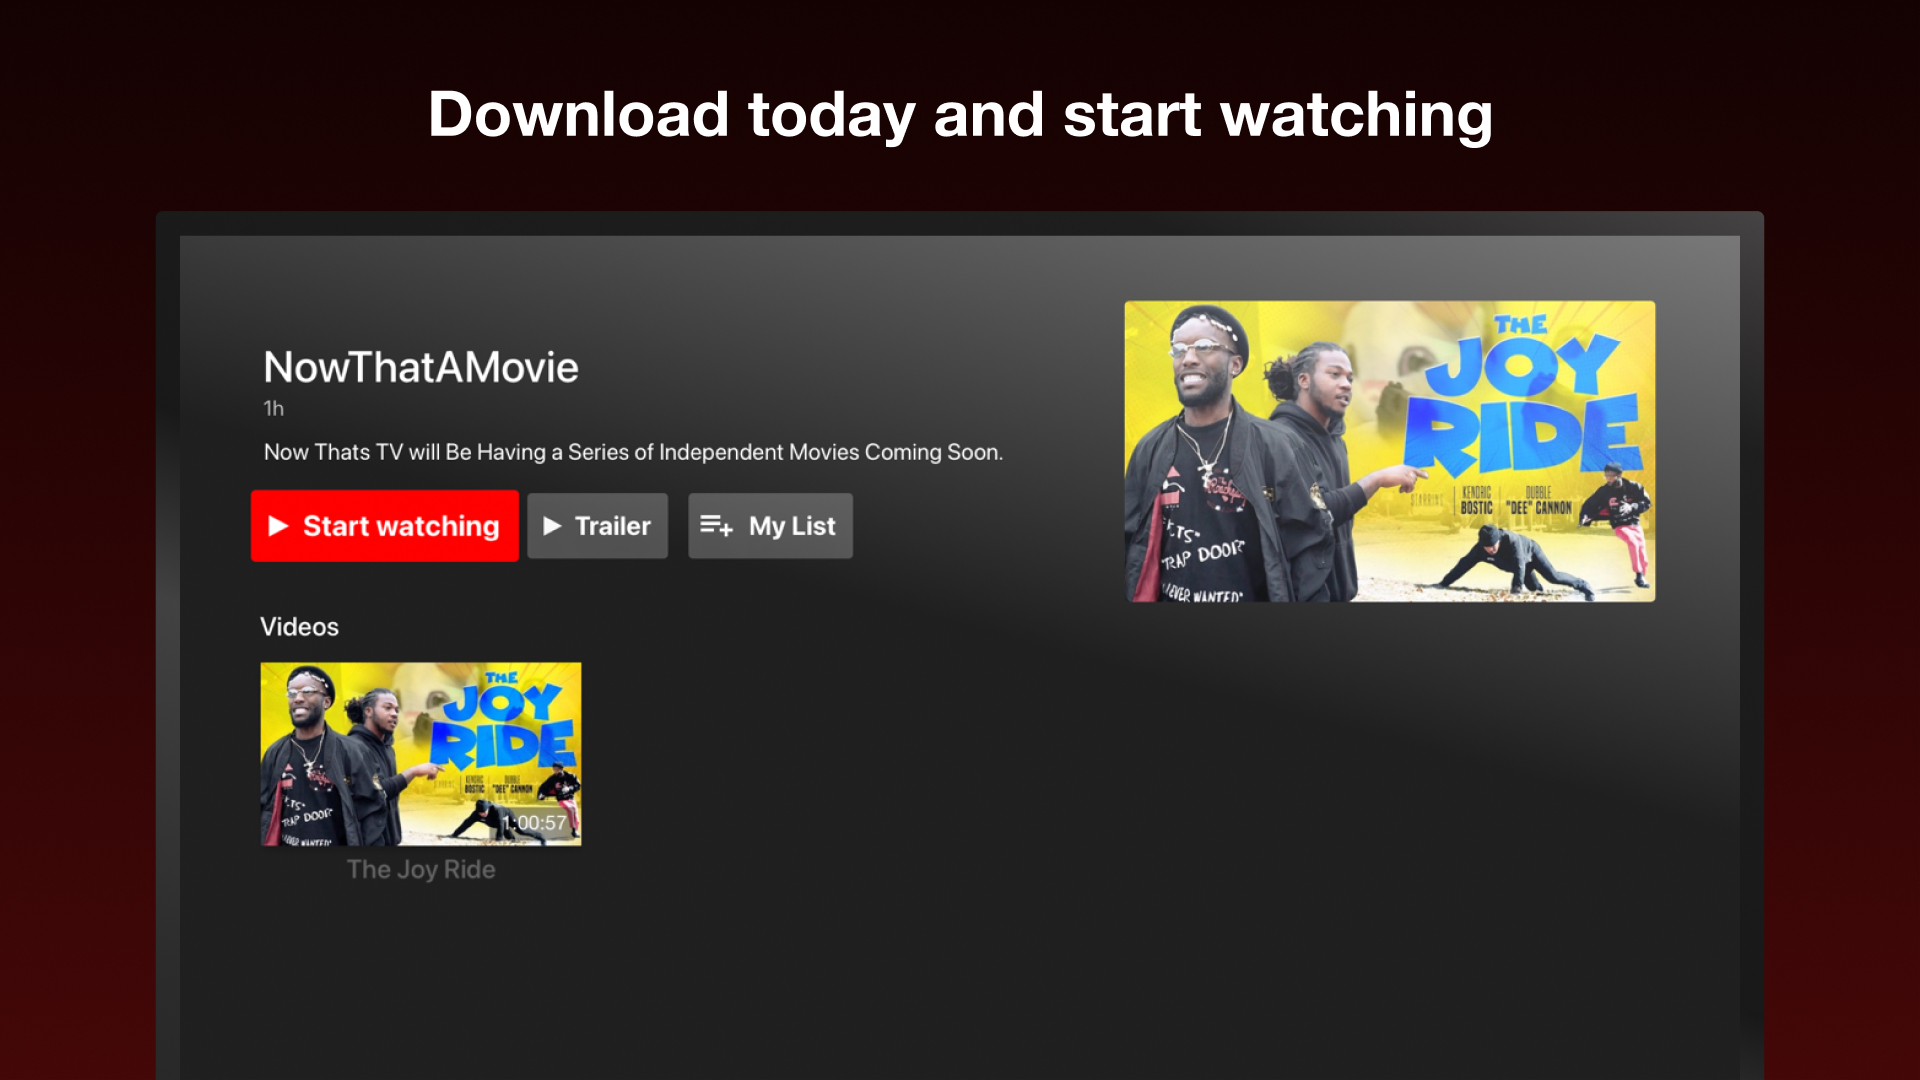Screen dimensions: 1920x1080
Task: Click the 1:00:57 duration badge
Action: pyautogui.click(x=535, y=823)
